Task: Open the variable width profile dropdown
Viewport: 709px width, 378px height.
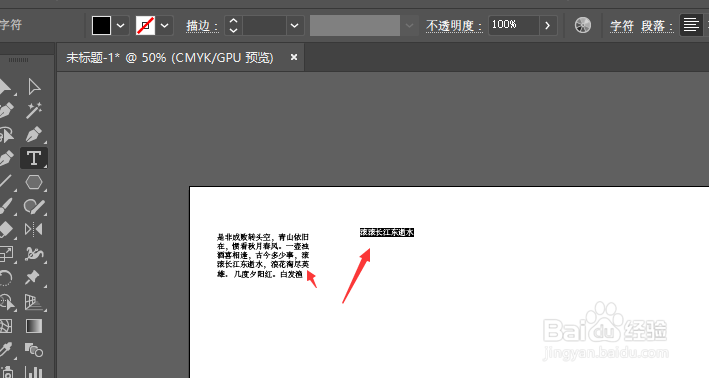Action: click(410, 25)
